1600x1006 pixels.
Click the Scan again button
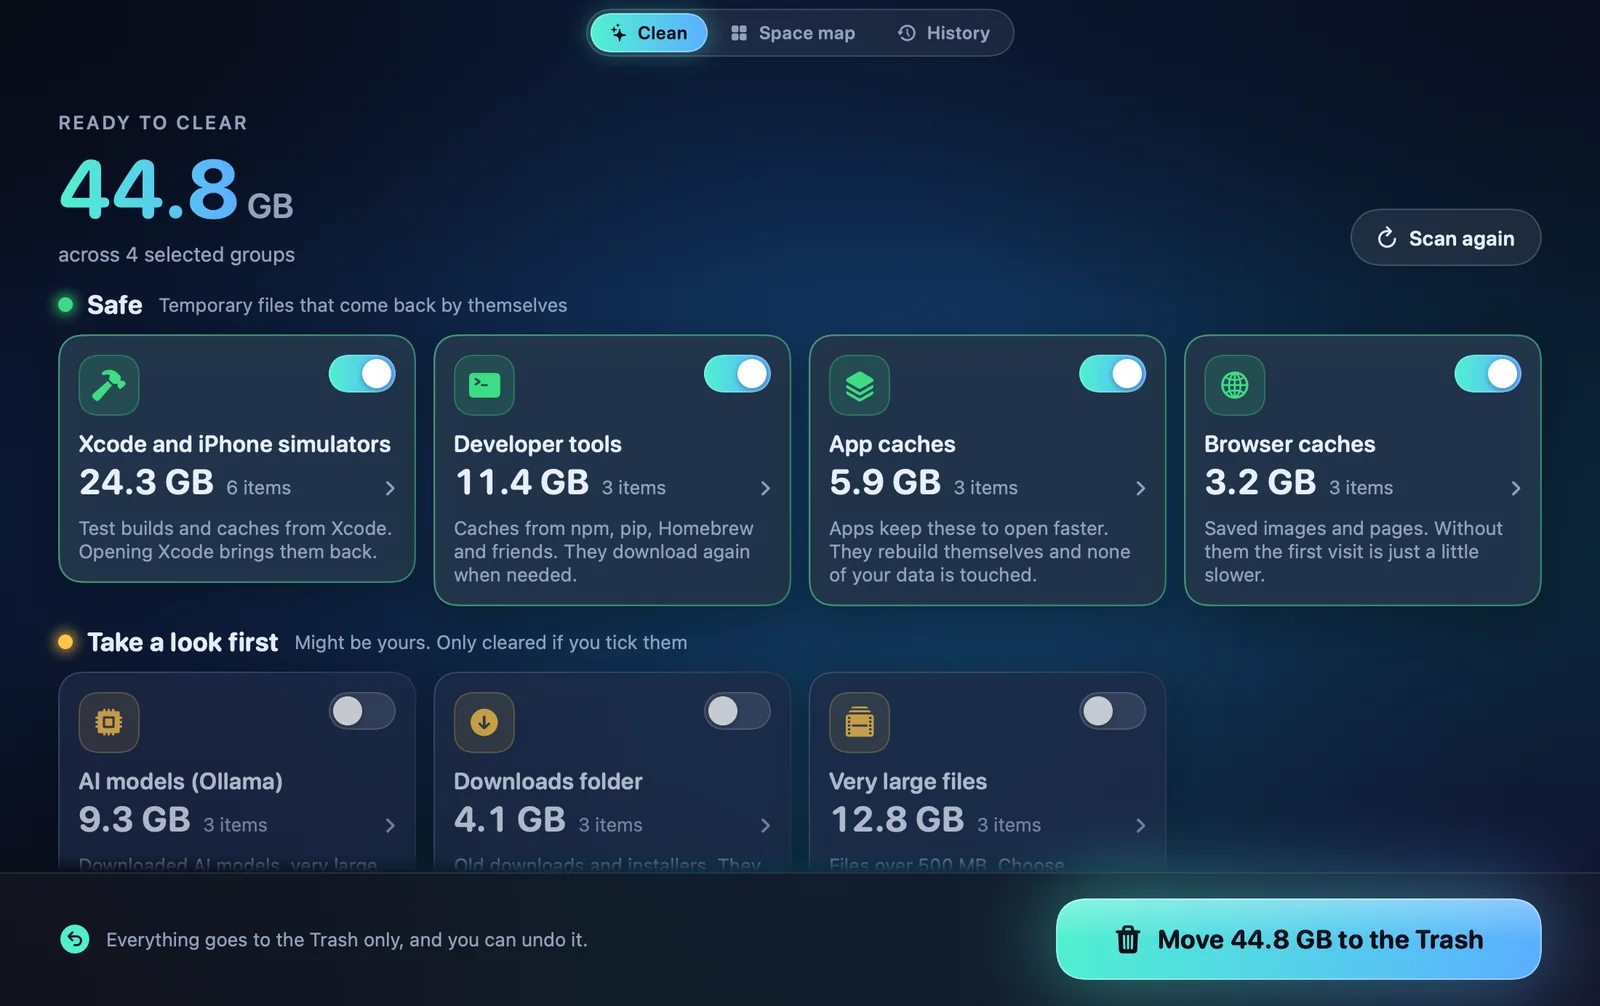1445,238
